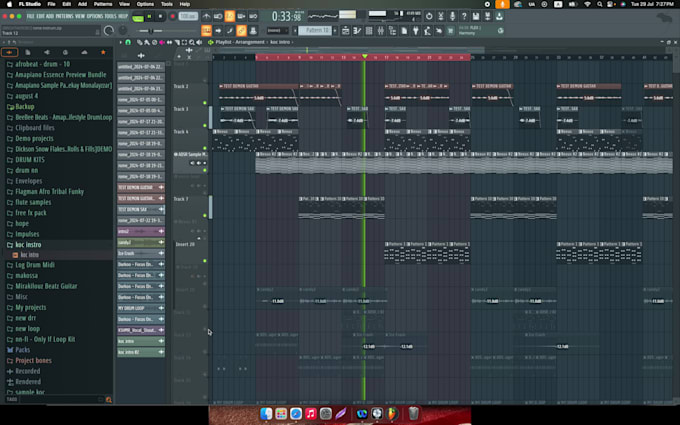
Task: Open the tempo tapper icon
Action: [x=428, y=30]
